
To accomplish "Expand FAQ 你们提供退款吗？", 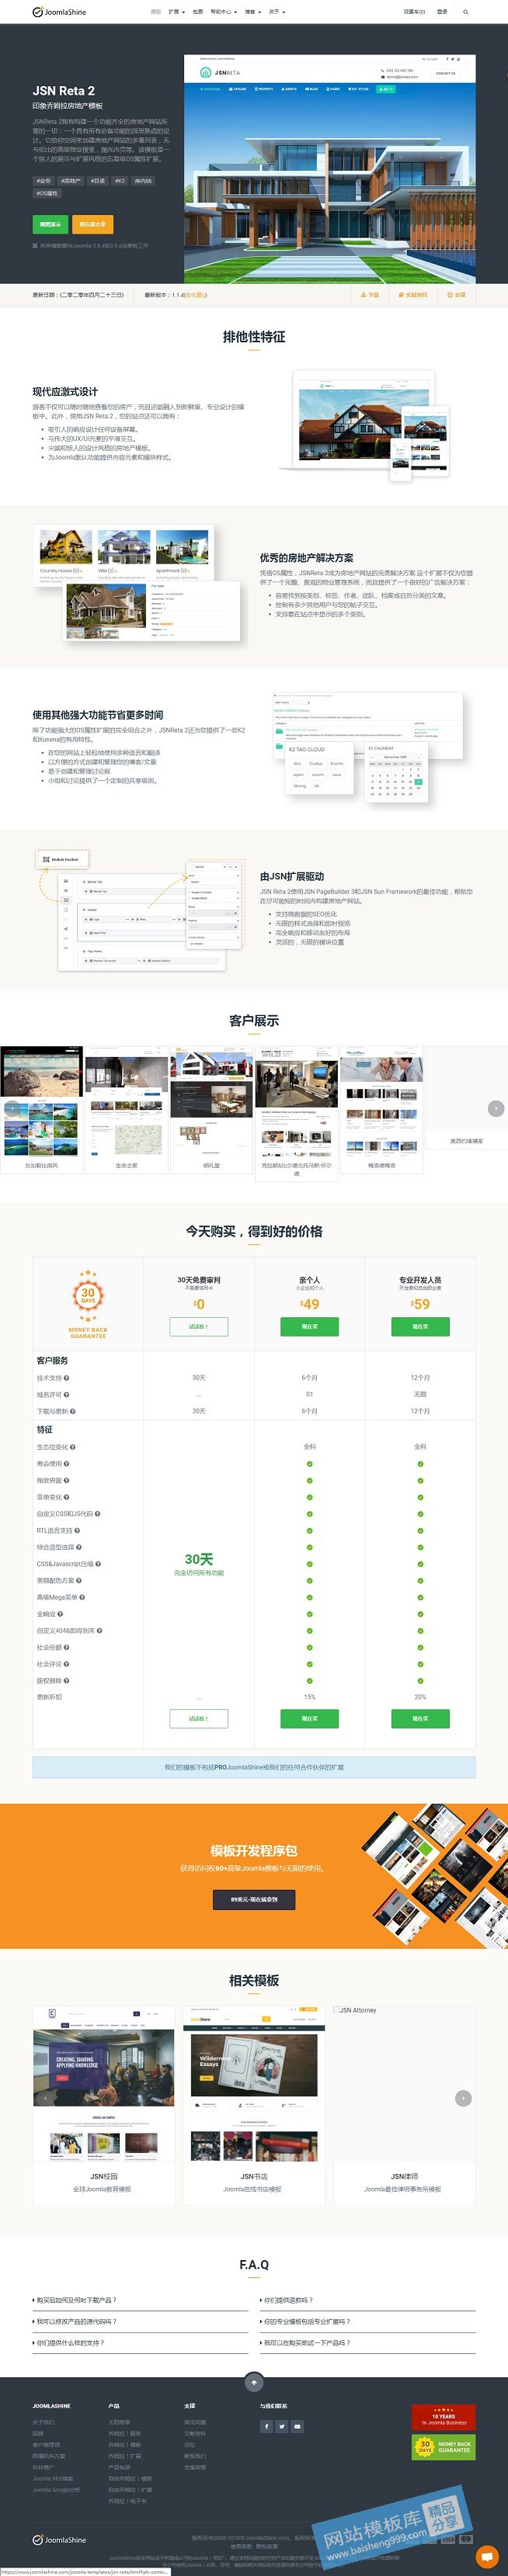I will click(x=367, y=2300).
